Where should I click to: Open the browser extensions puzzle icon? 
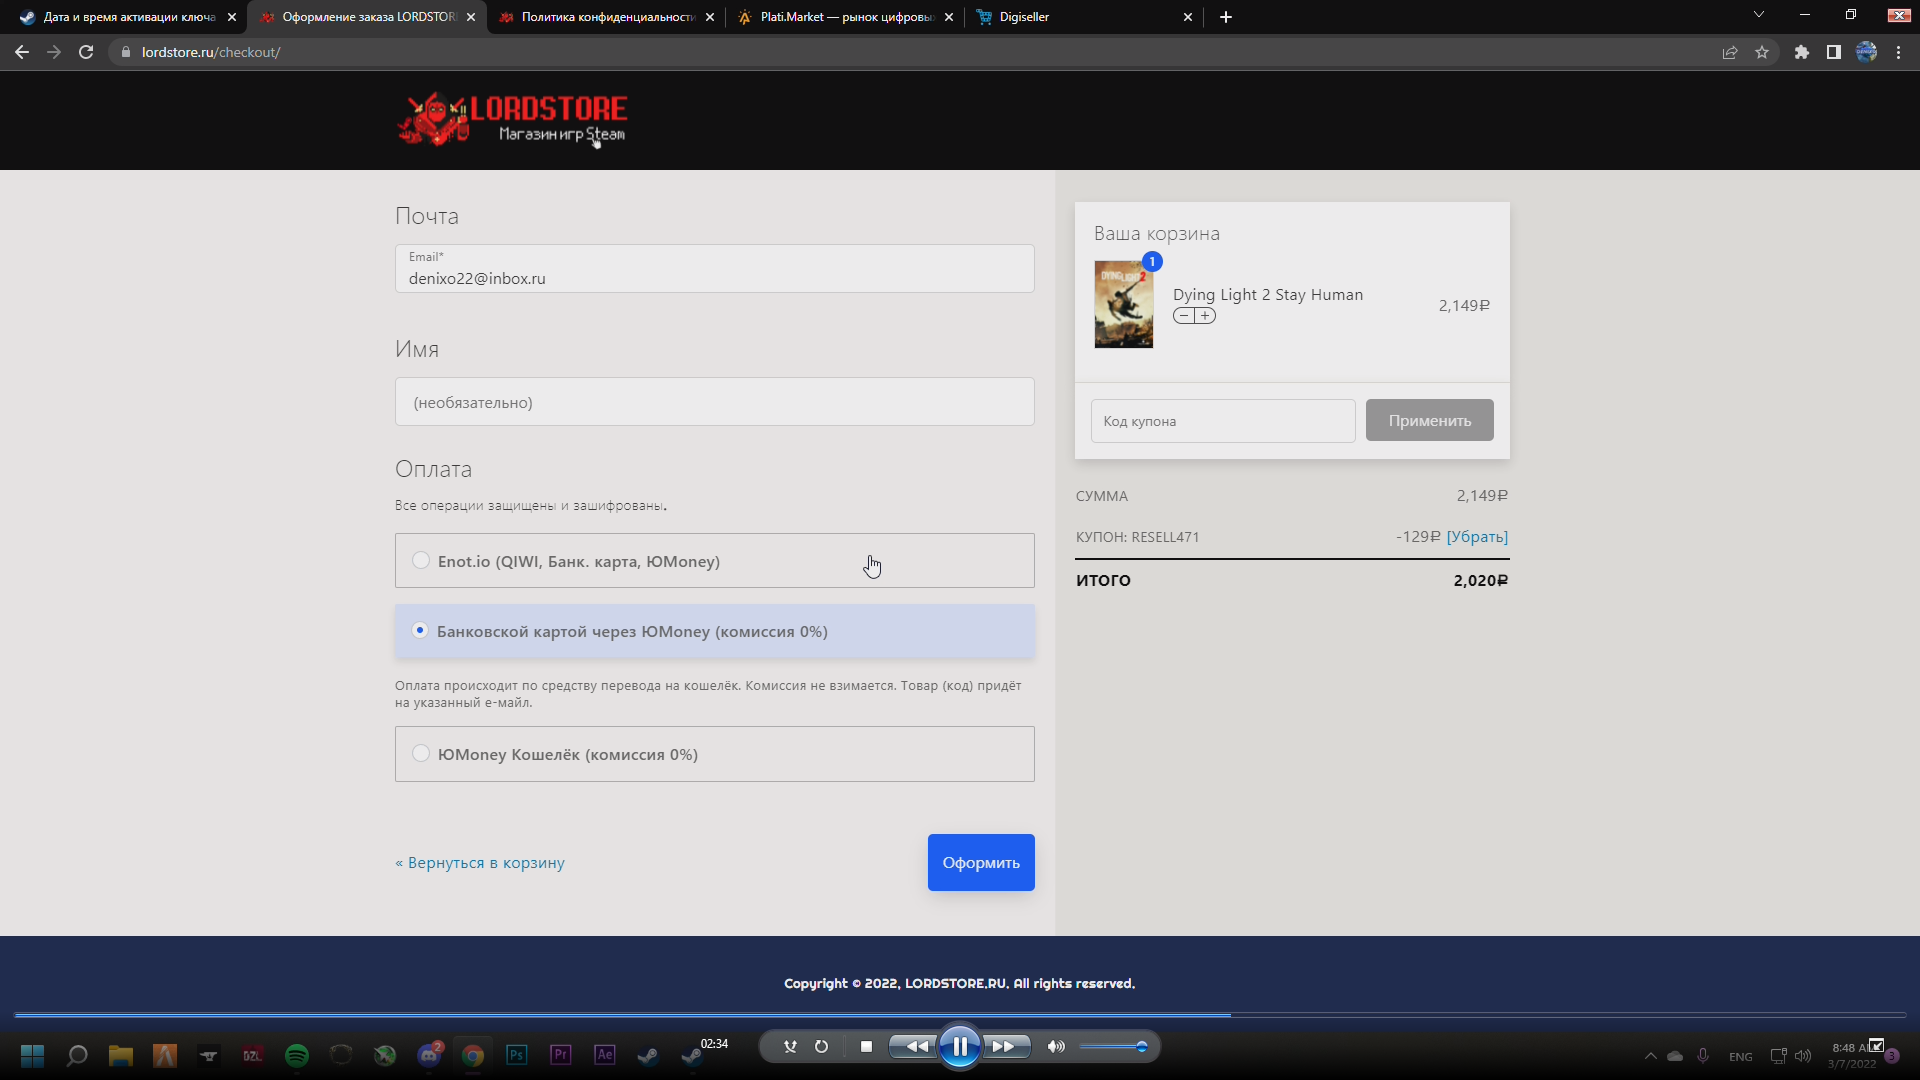[x=1802, y=52]
